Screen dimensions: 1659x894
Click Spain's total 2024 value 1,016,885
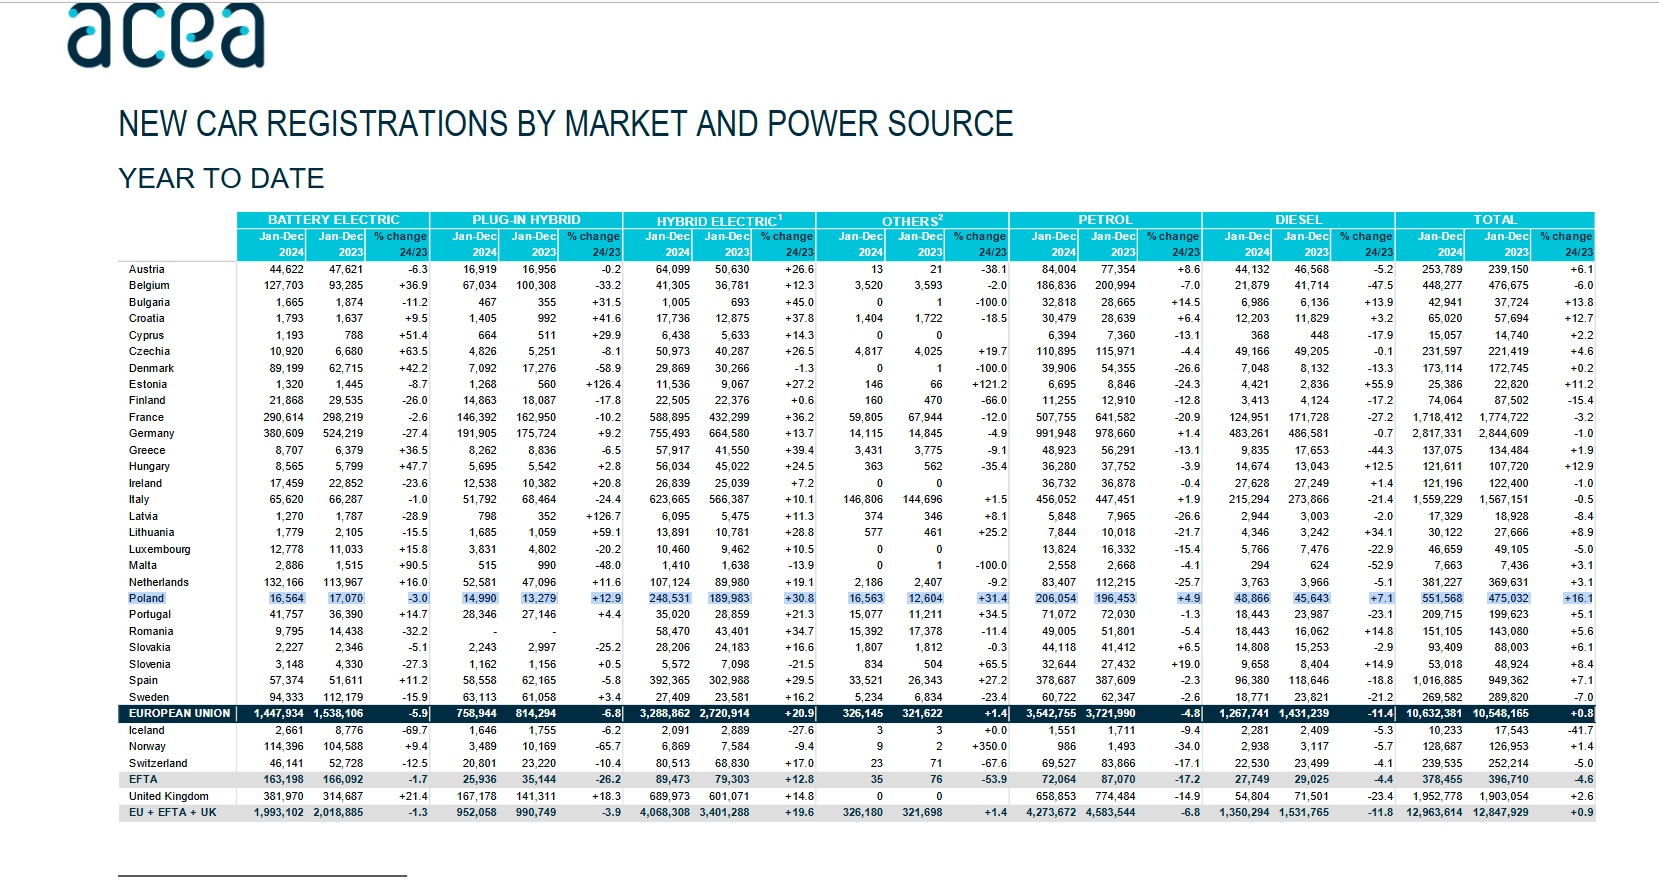[1437, 680]
